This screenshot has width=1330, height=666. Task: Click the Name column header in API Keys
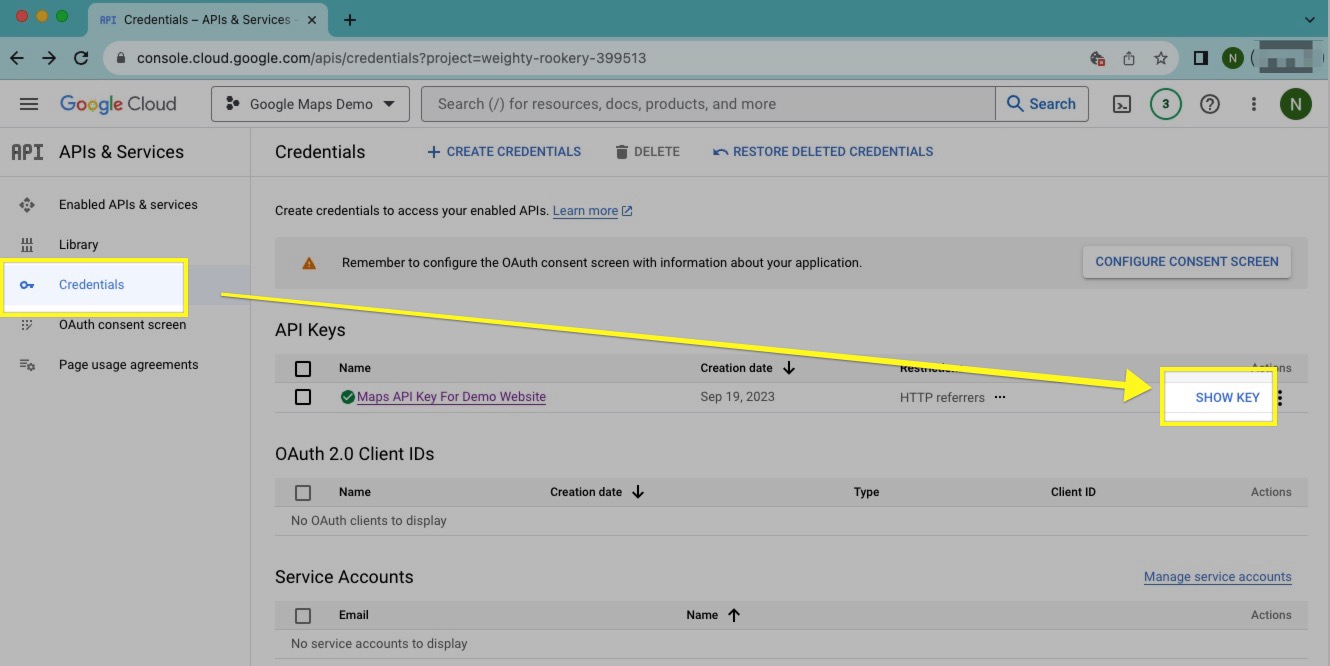click(355, 368)
